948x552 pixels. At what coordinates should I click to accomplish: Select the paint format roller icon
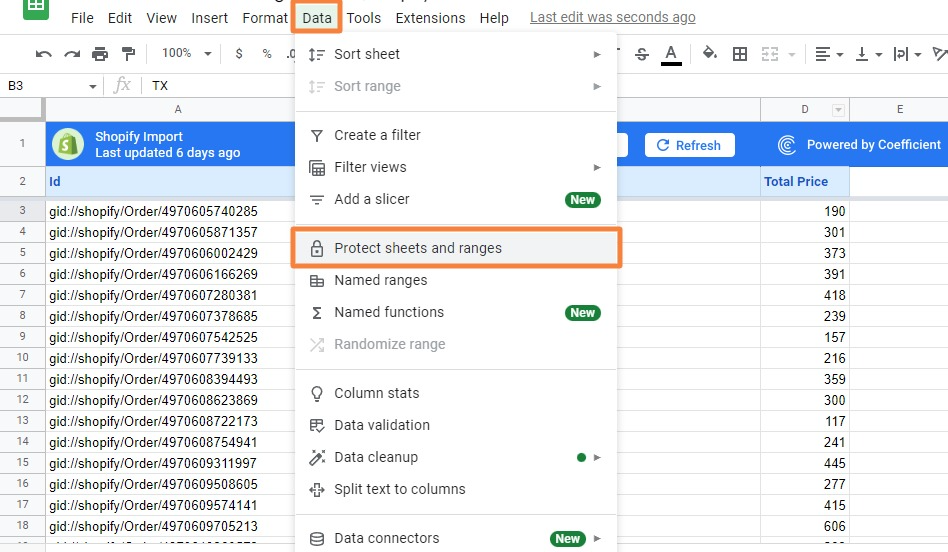(128, 54)
